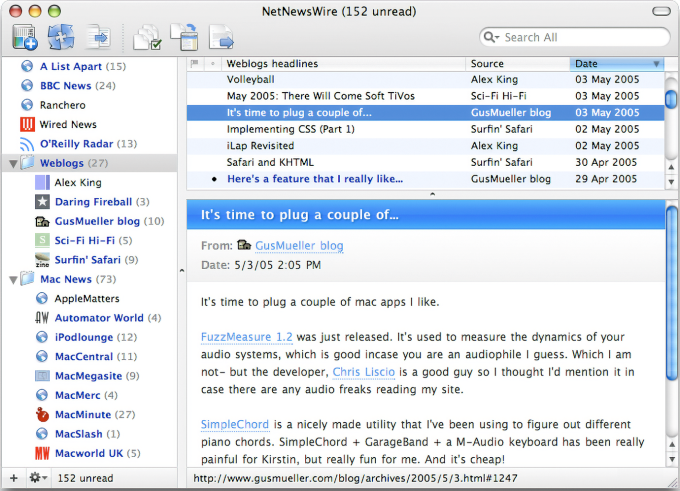This screenshot has height=491, width=680.
Task: Click the headline list scroll up arrow
Action: point(671,167)
